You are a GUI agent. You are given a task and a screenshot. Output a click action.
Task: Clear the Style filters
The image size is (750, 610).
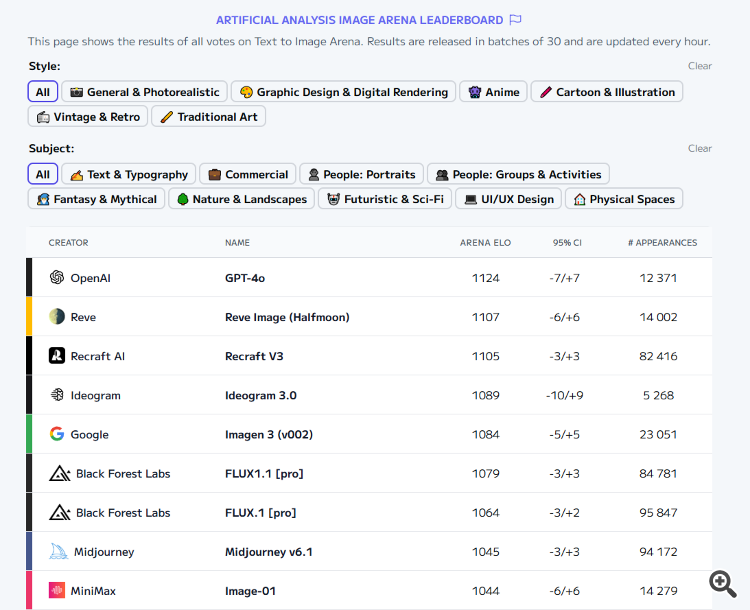tap(699, 66)
